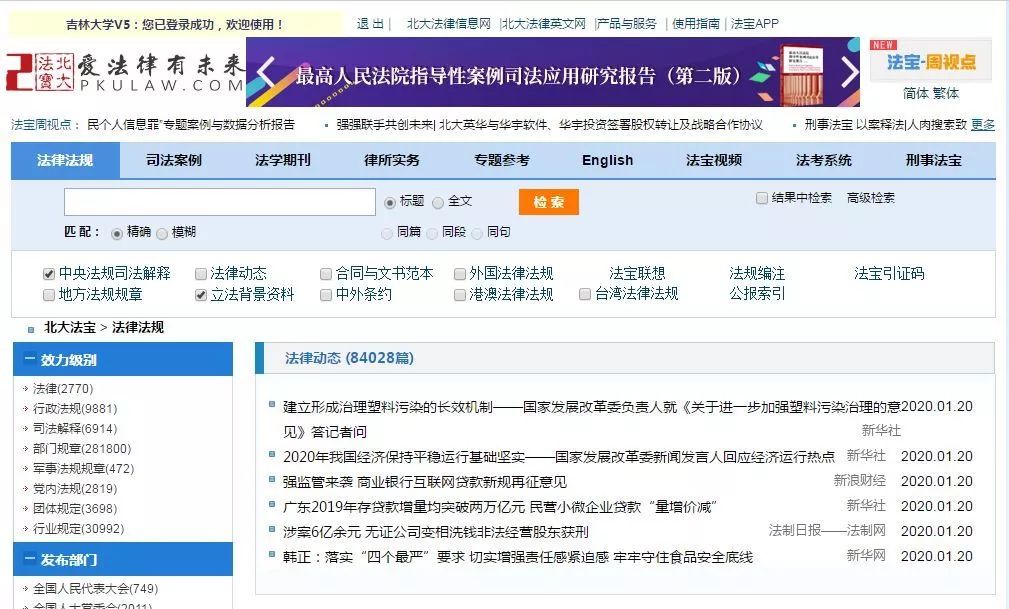Viewport: 1009px width, 609px height.
Task: Click square bullet before 强监管来袭 news item
Action: [272, 481]
